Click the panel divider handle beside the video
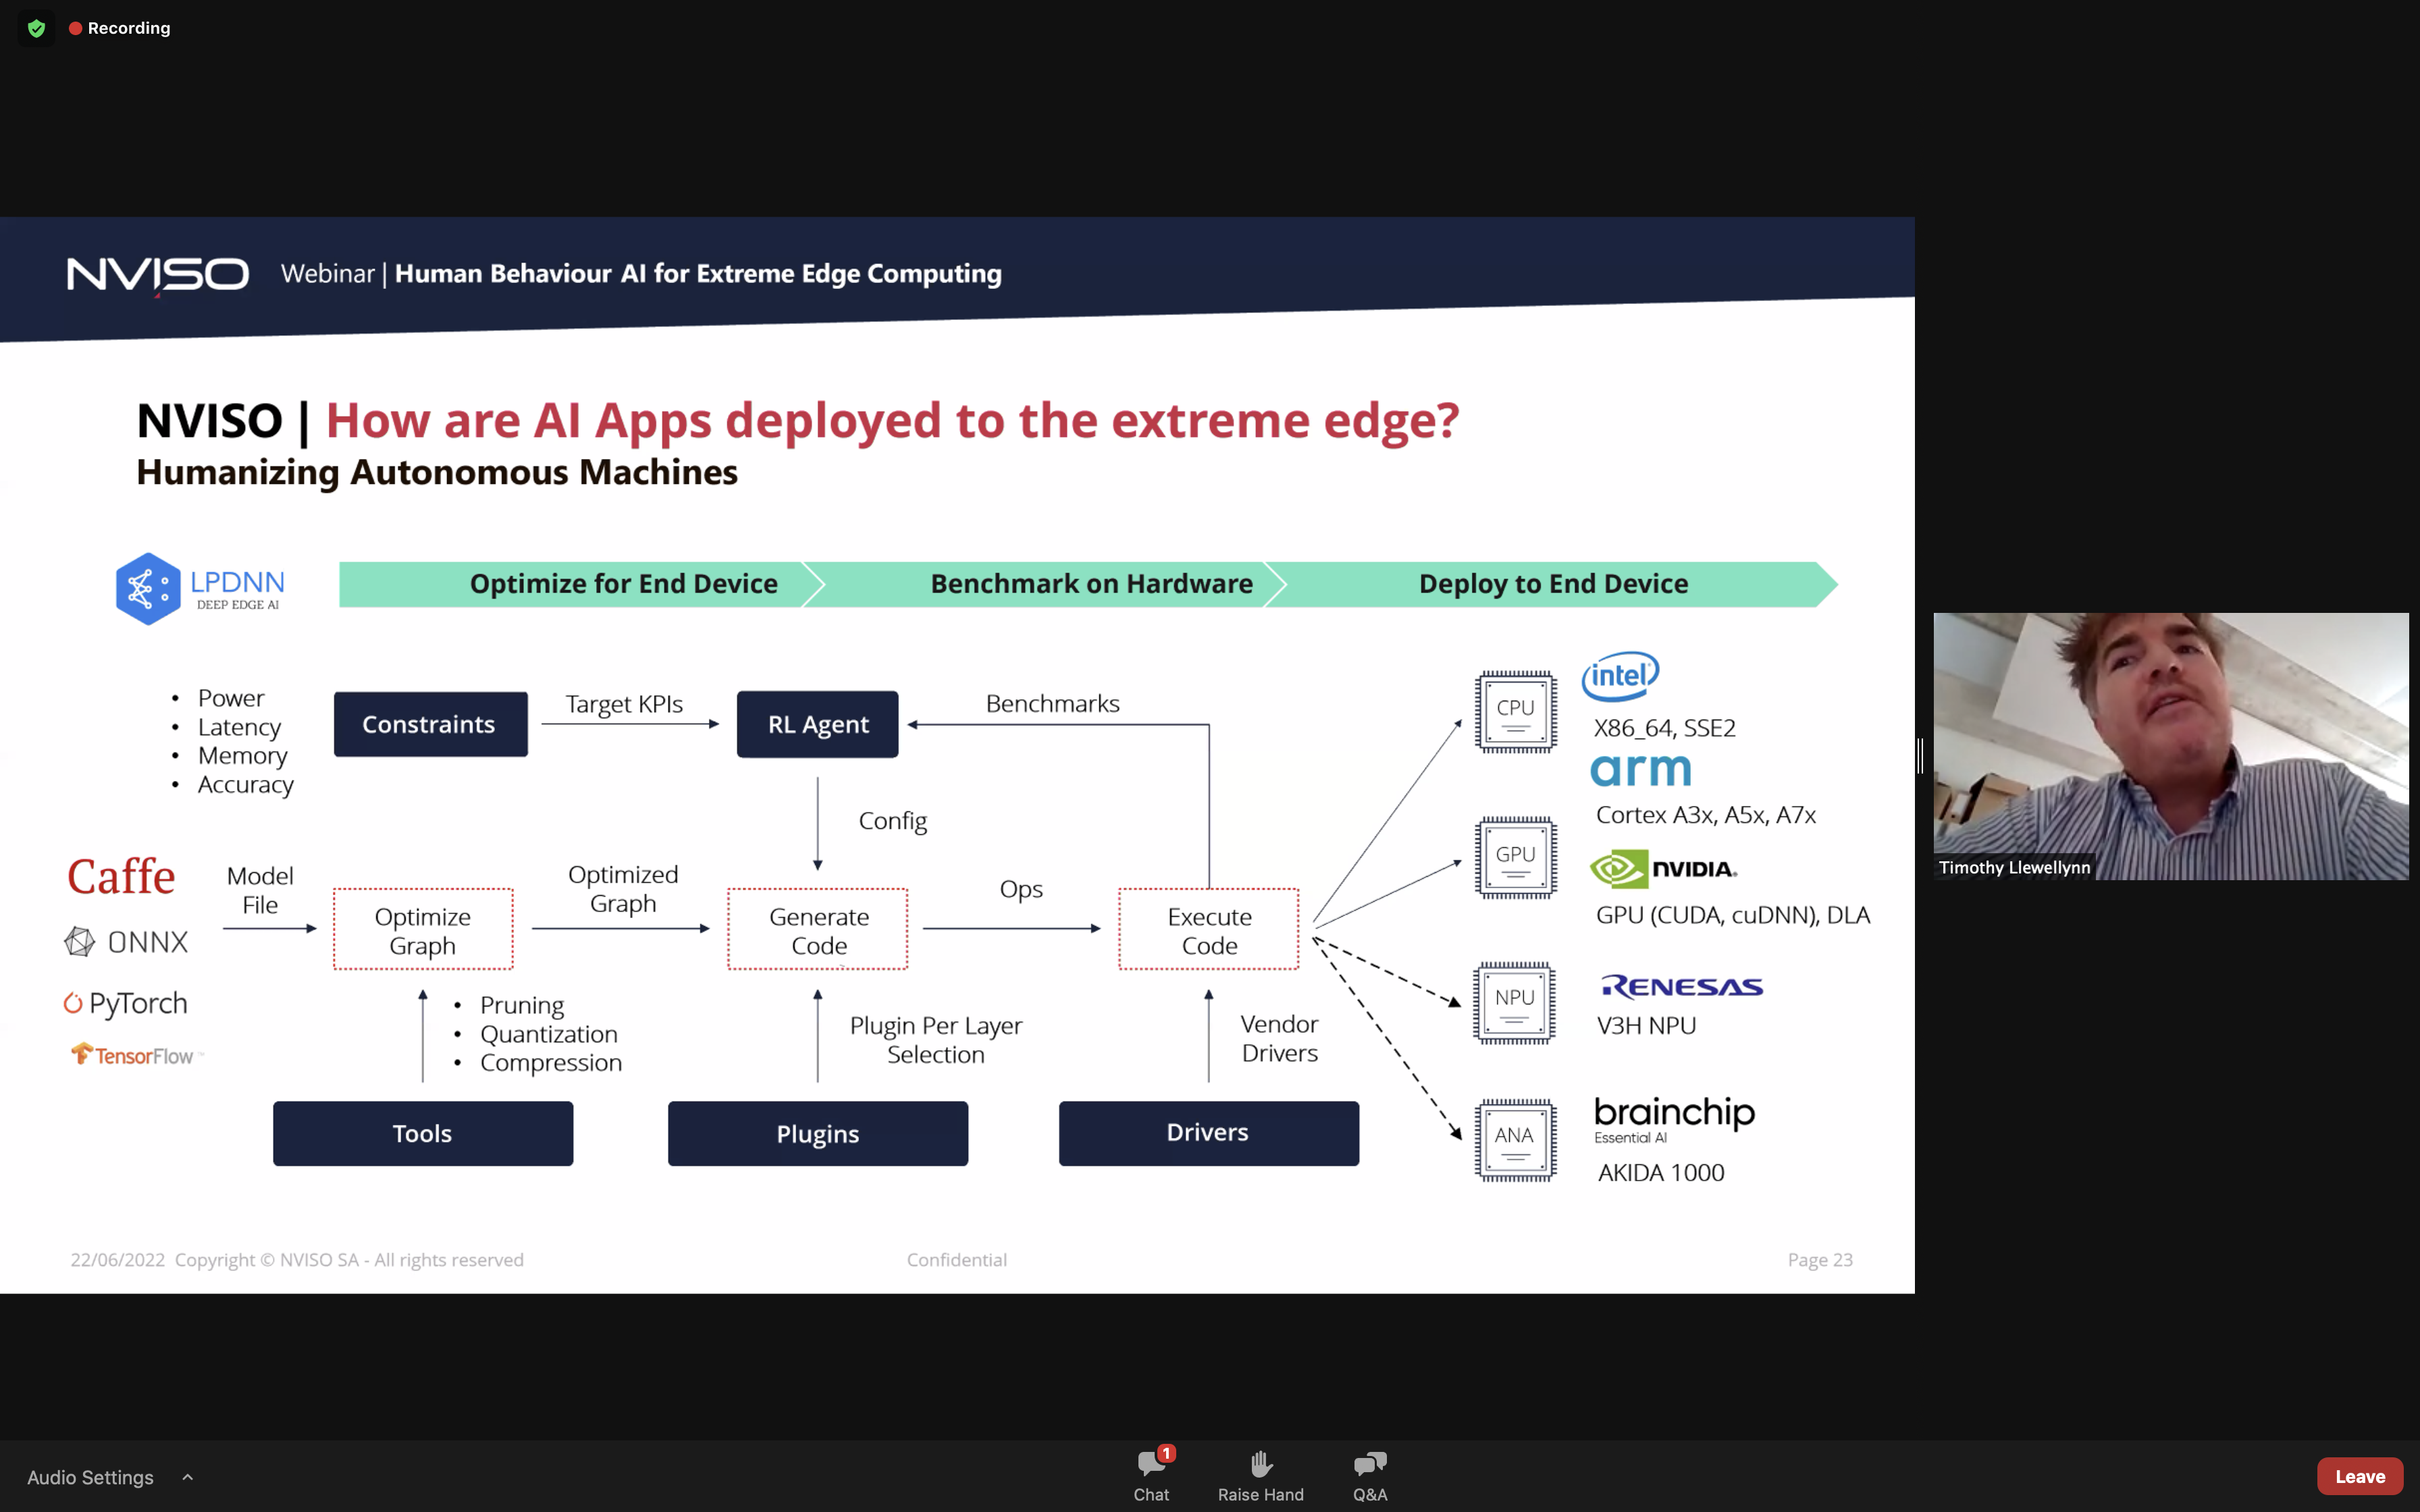This screenshot has height=1512, width=2420. point(1920,756)
